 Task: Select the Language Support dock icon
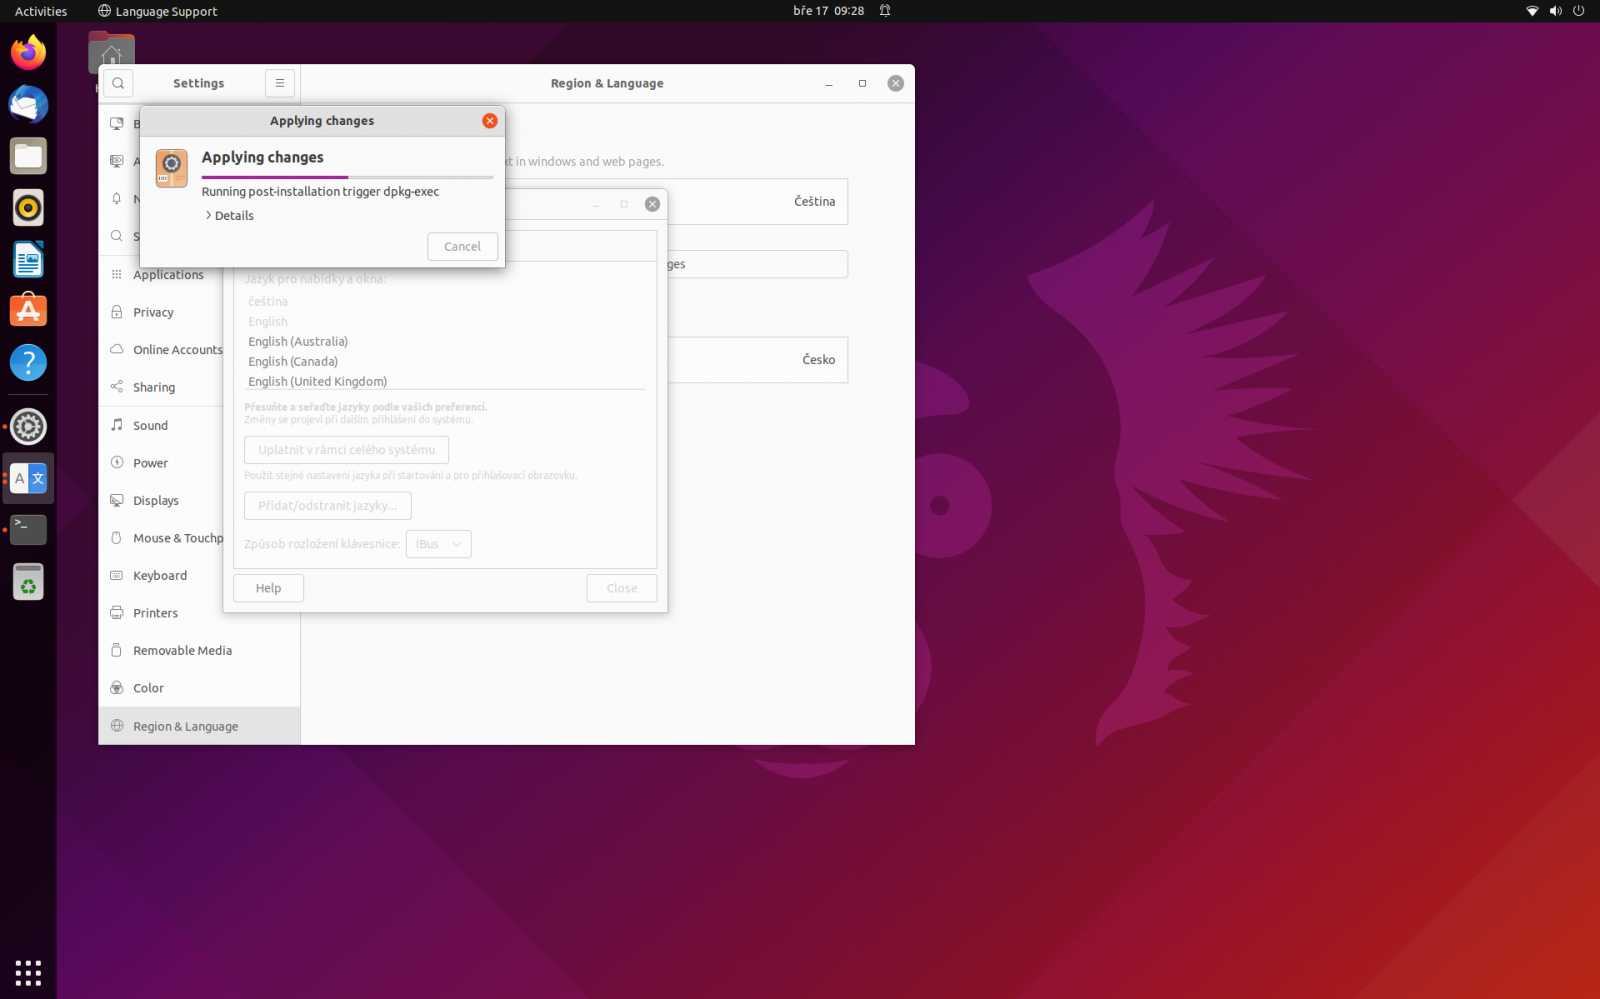tap(28, 478)
